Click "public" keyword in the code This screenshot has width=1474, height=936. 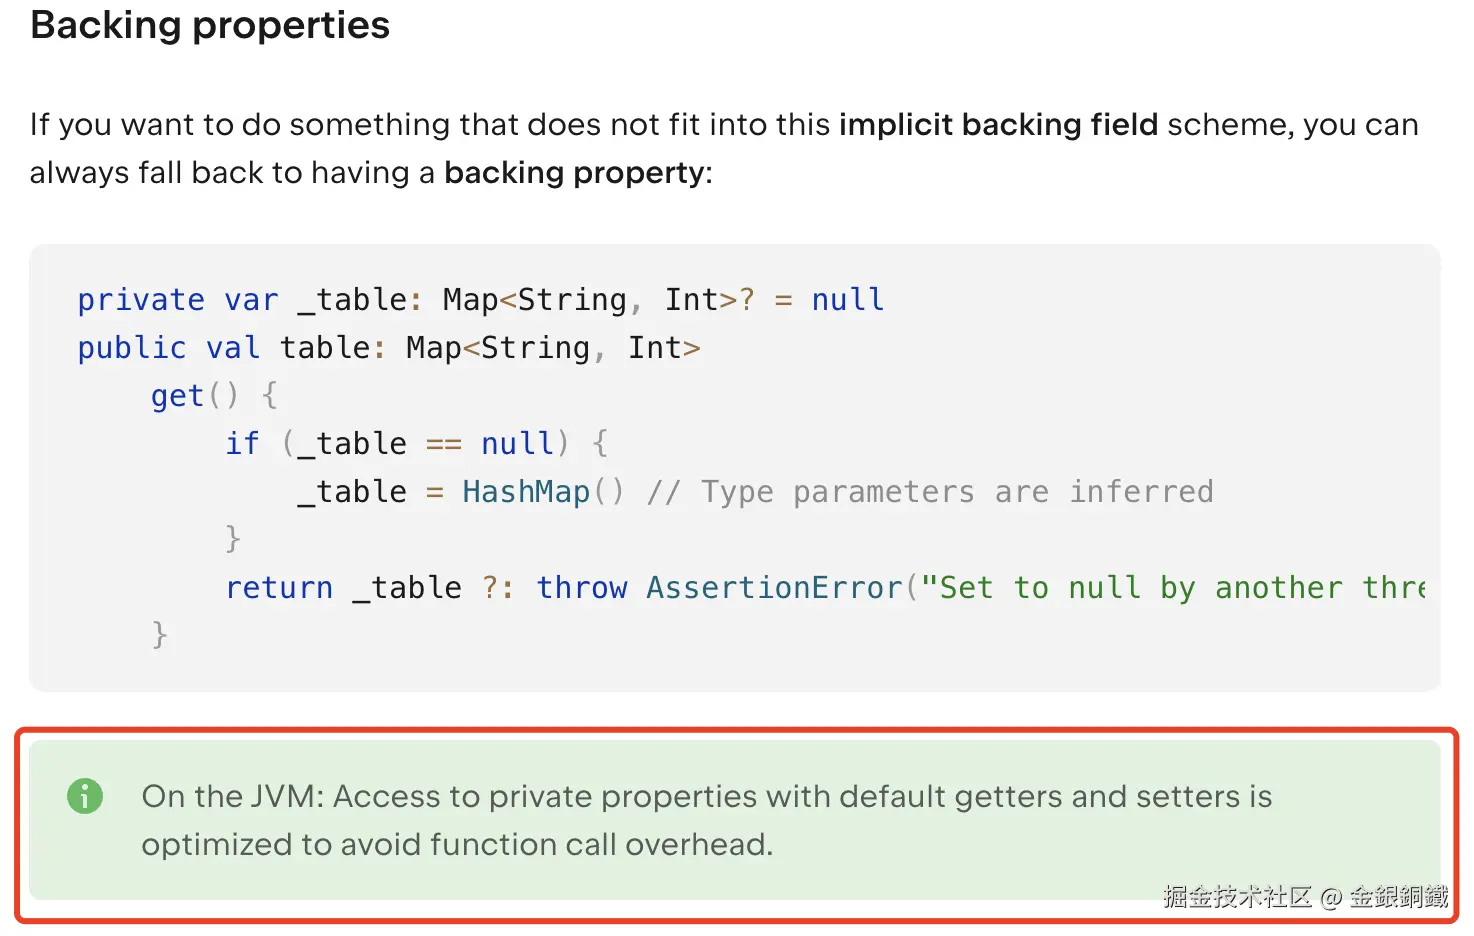tap(132, 348)
